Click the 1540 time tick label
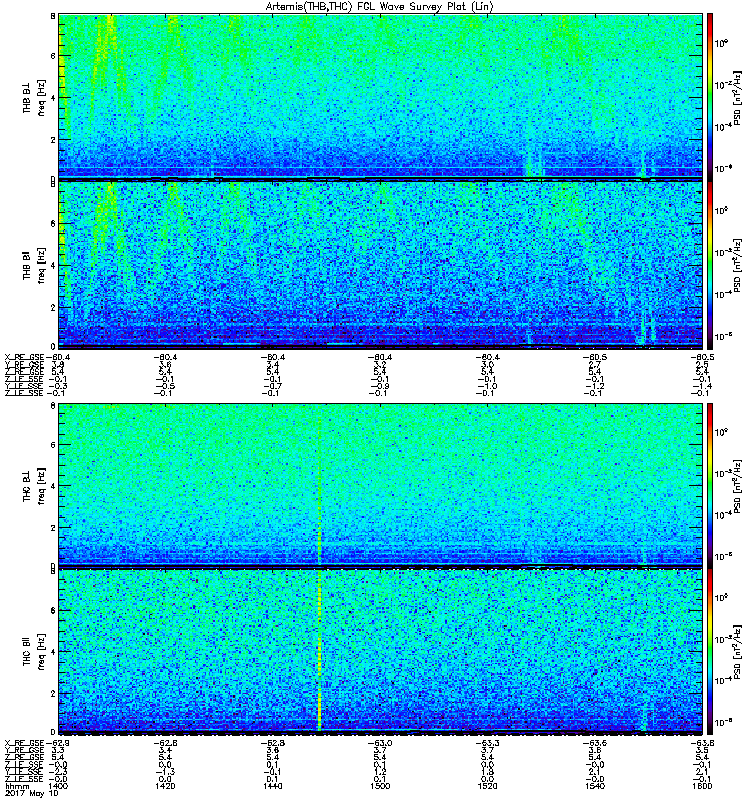The image size is (750, 800). pyautogui.click(x=595, y=786)
